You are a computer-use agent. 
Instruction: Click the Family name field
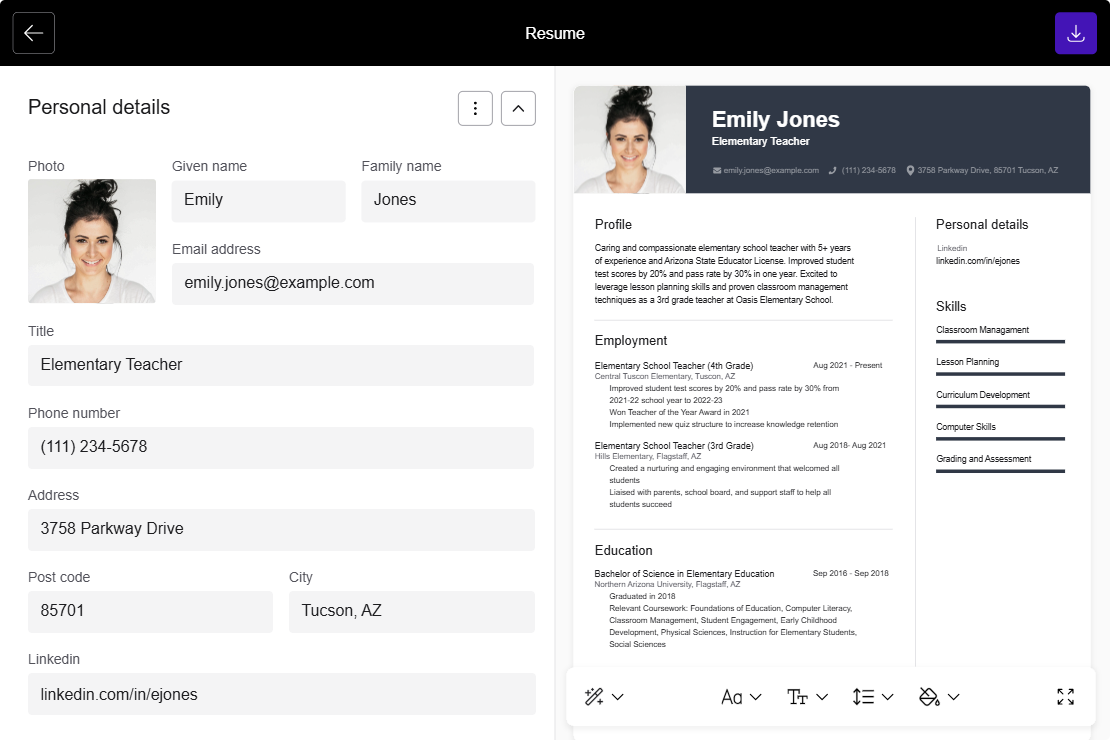coord(447,200)
